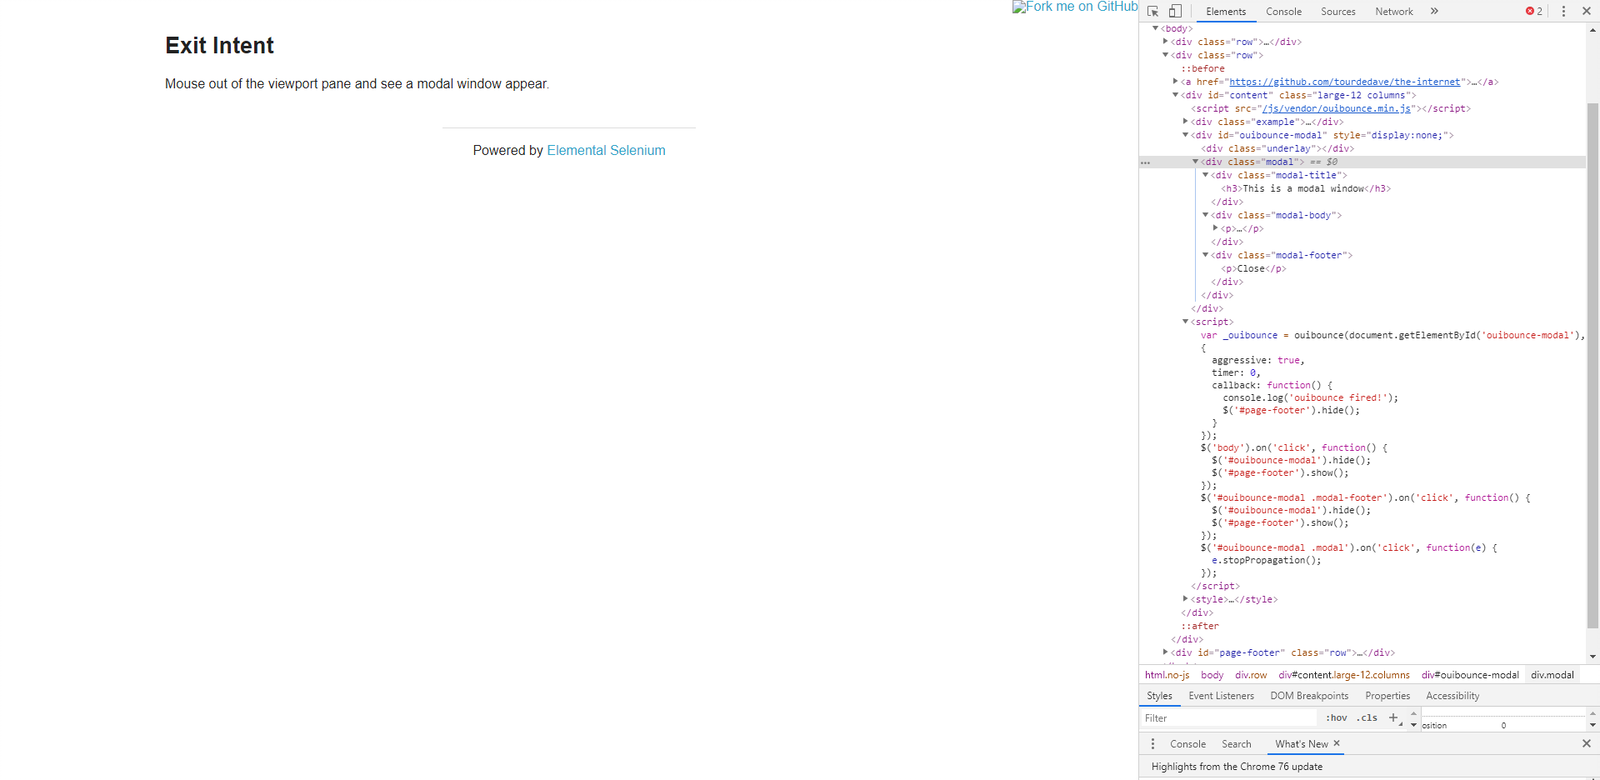Open the Event Listeners tab
The width and height of the screenshot is (1600, 780).
(x=1220, y=696)
